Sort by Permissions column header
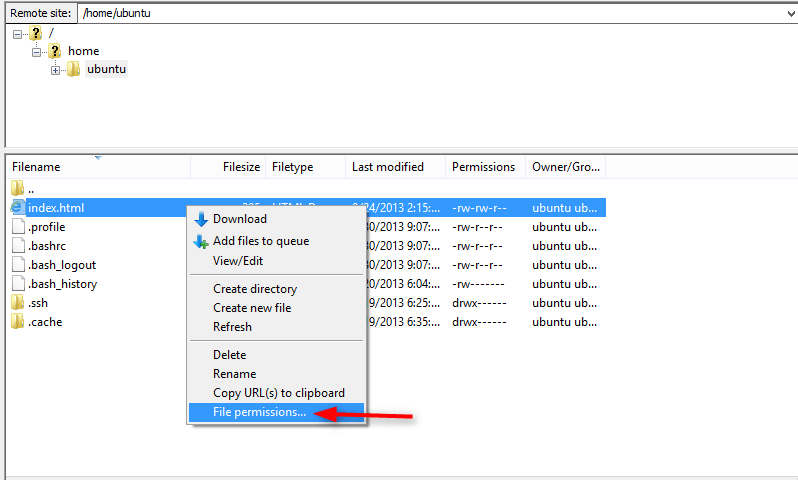This screenshot has height=480, width=798. click(483, 167)
